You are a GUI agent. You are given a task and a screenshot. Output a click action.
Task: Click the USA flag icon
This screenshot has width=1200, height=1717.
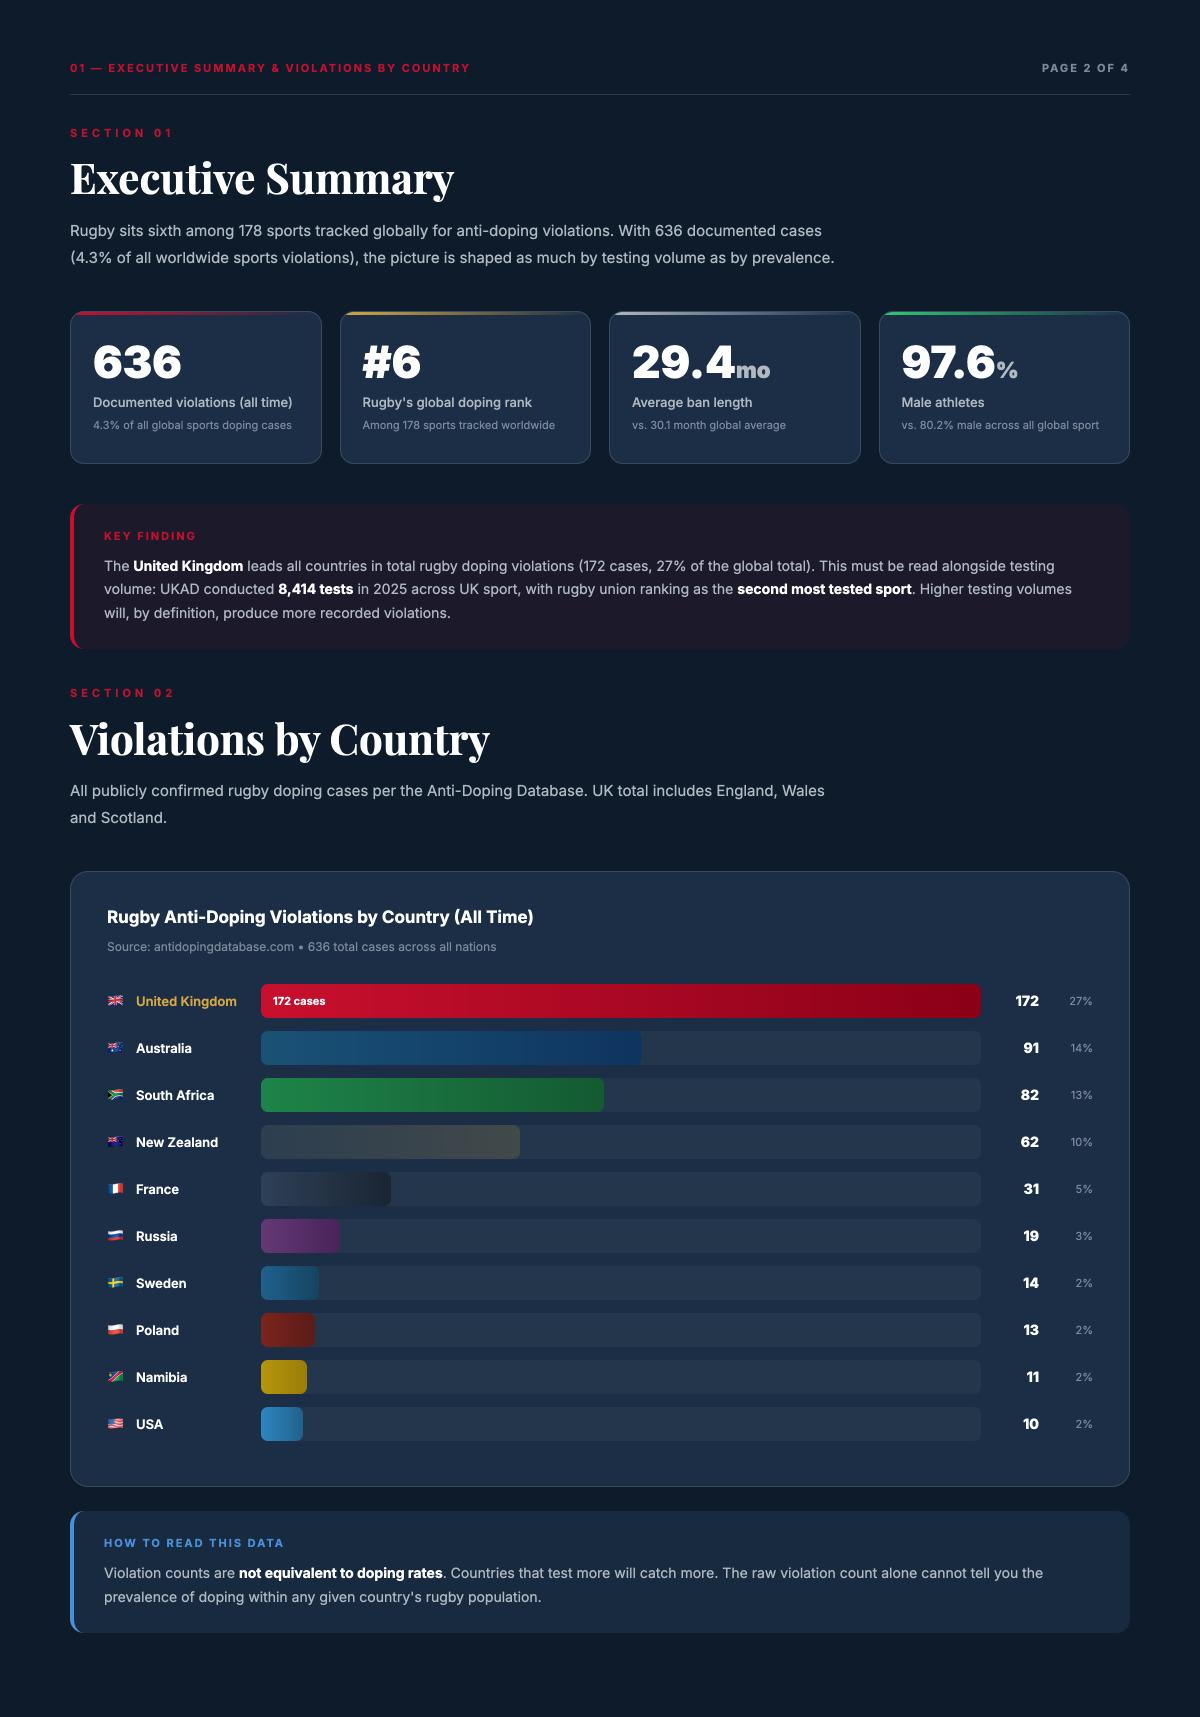115,1424
